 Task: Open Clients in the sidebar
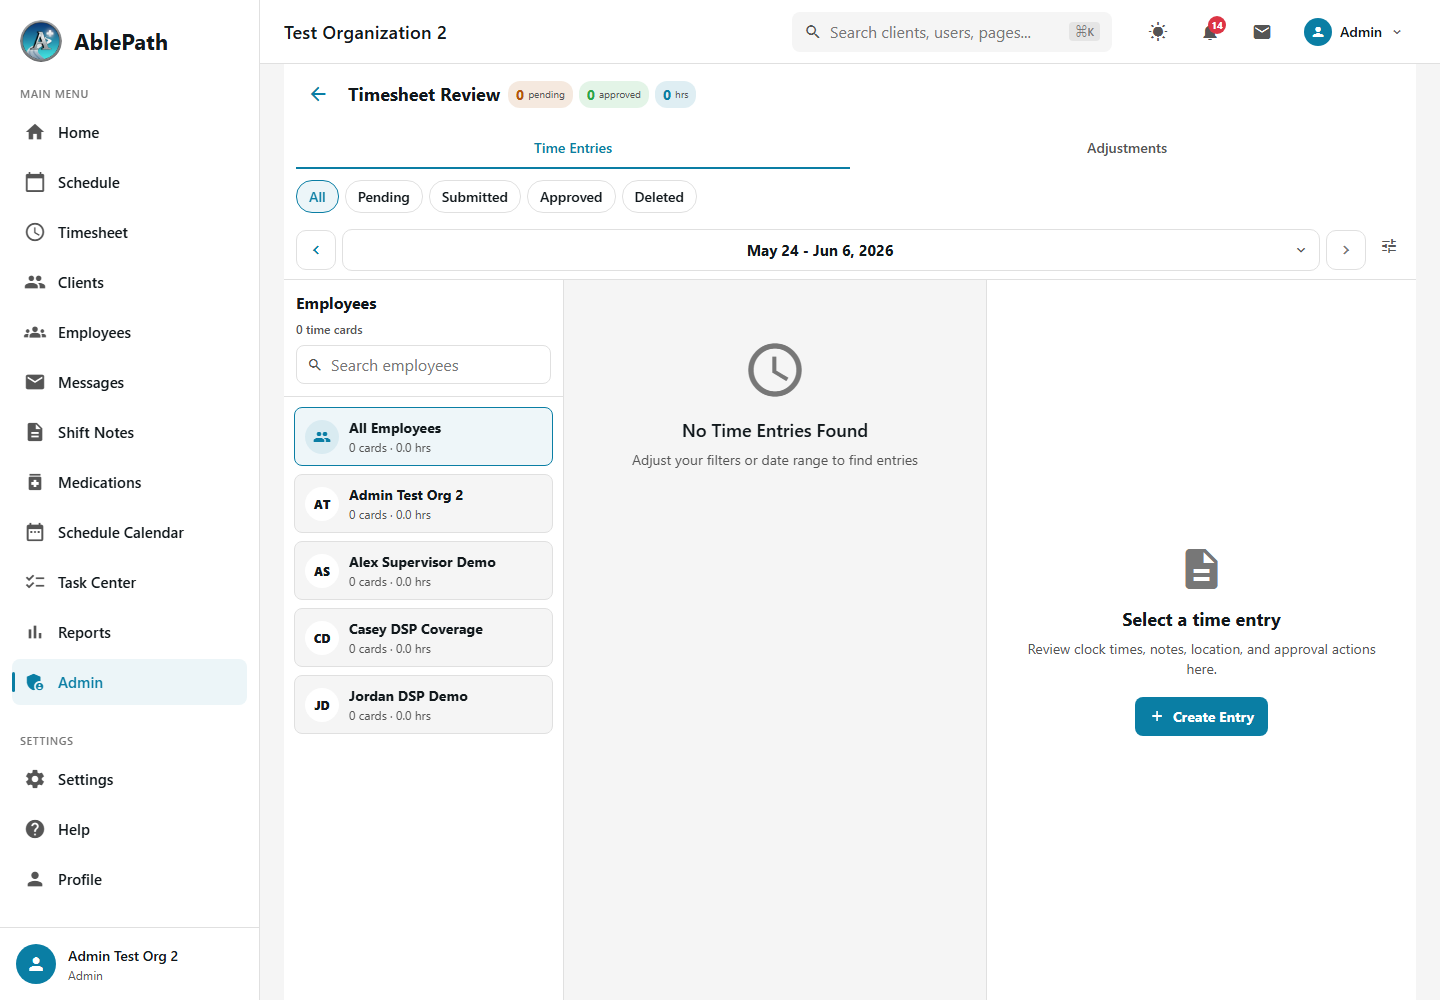point(129,282)
